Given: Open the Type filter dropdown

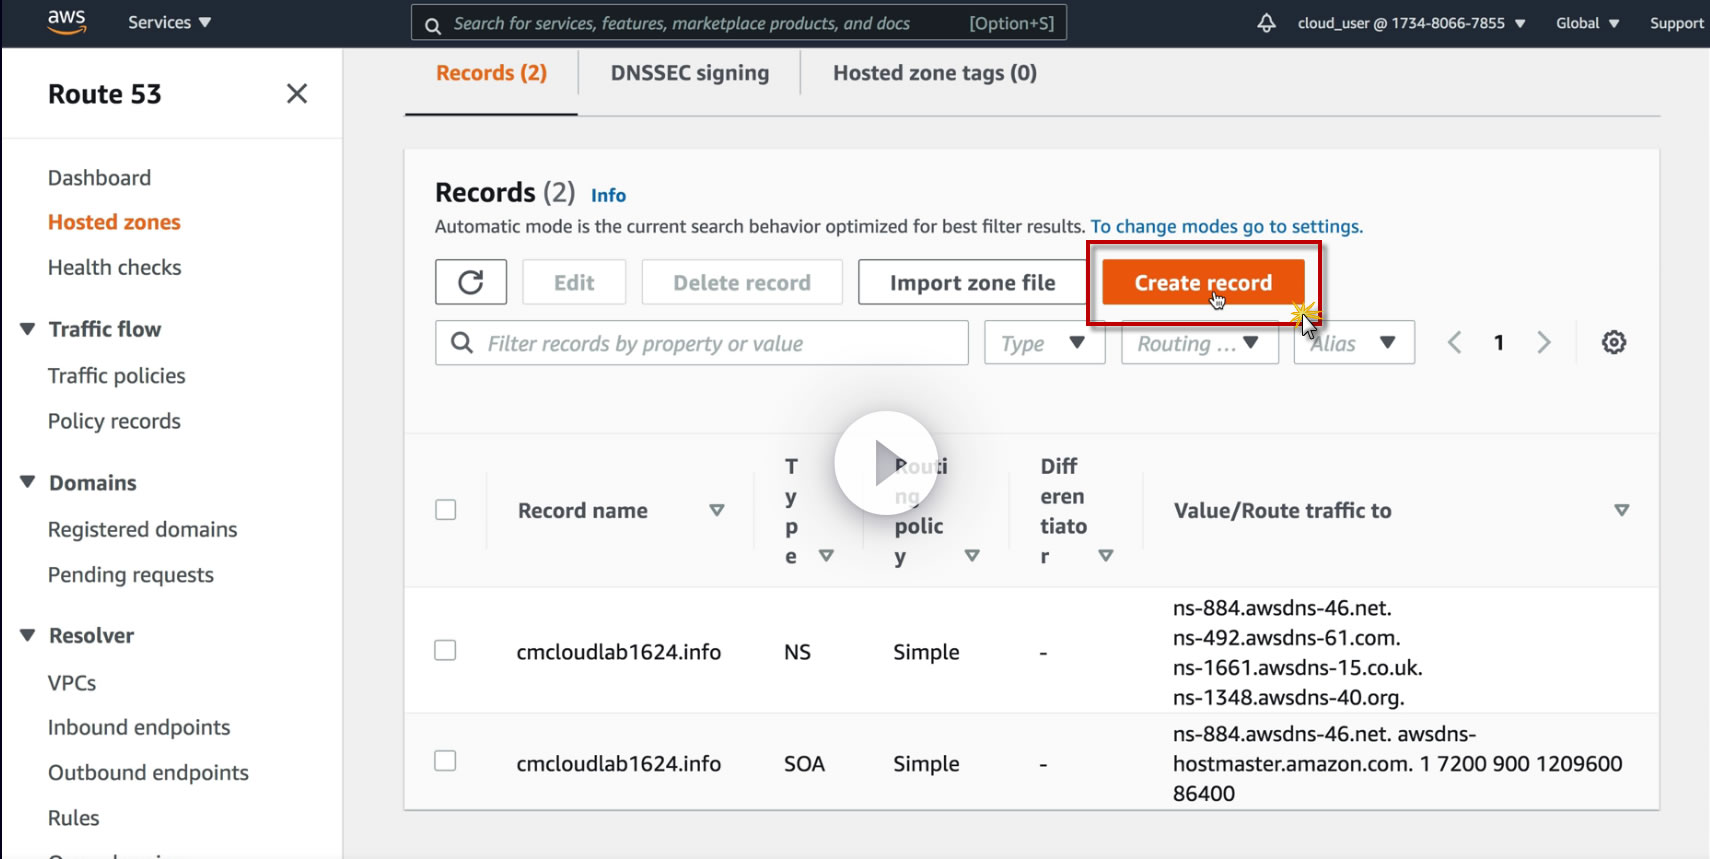Looking at the screenshot, I should click(x=1045, y=343).
